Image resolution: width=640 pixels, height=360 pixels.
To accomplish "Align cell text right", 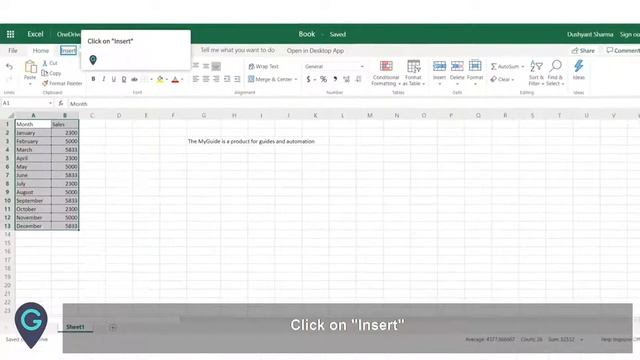I will (216, 79).
